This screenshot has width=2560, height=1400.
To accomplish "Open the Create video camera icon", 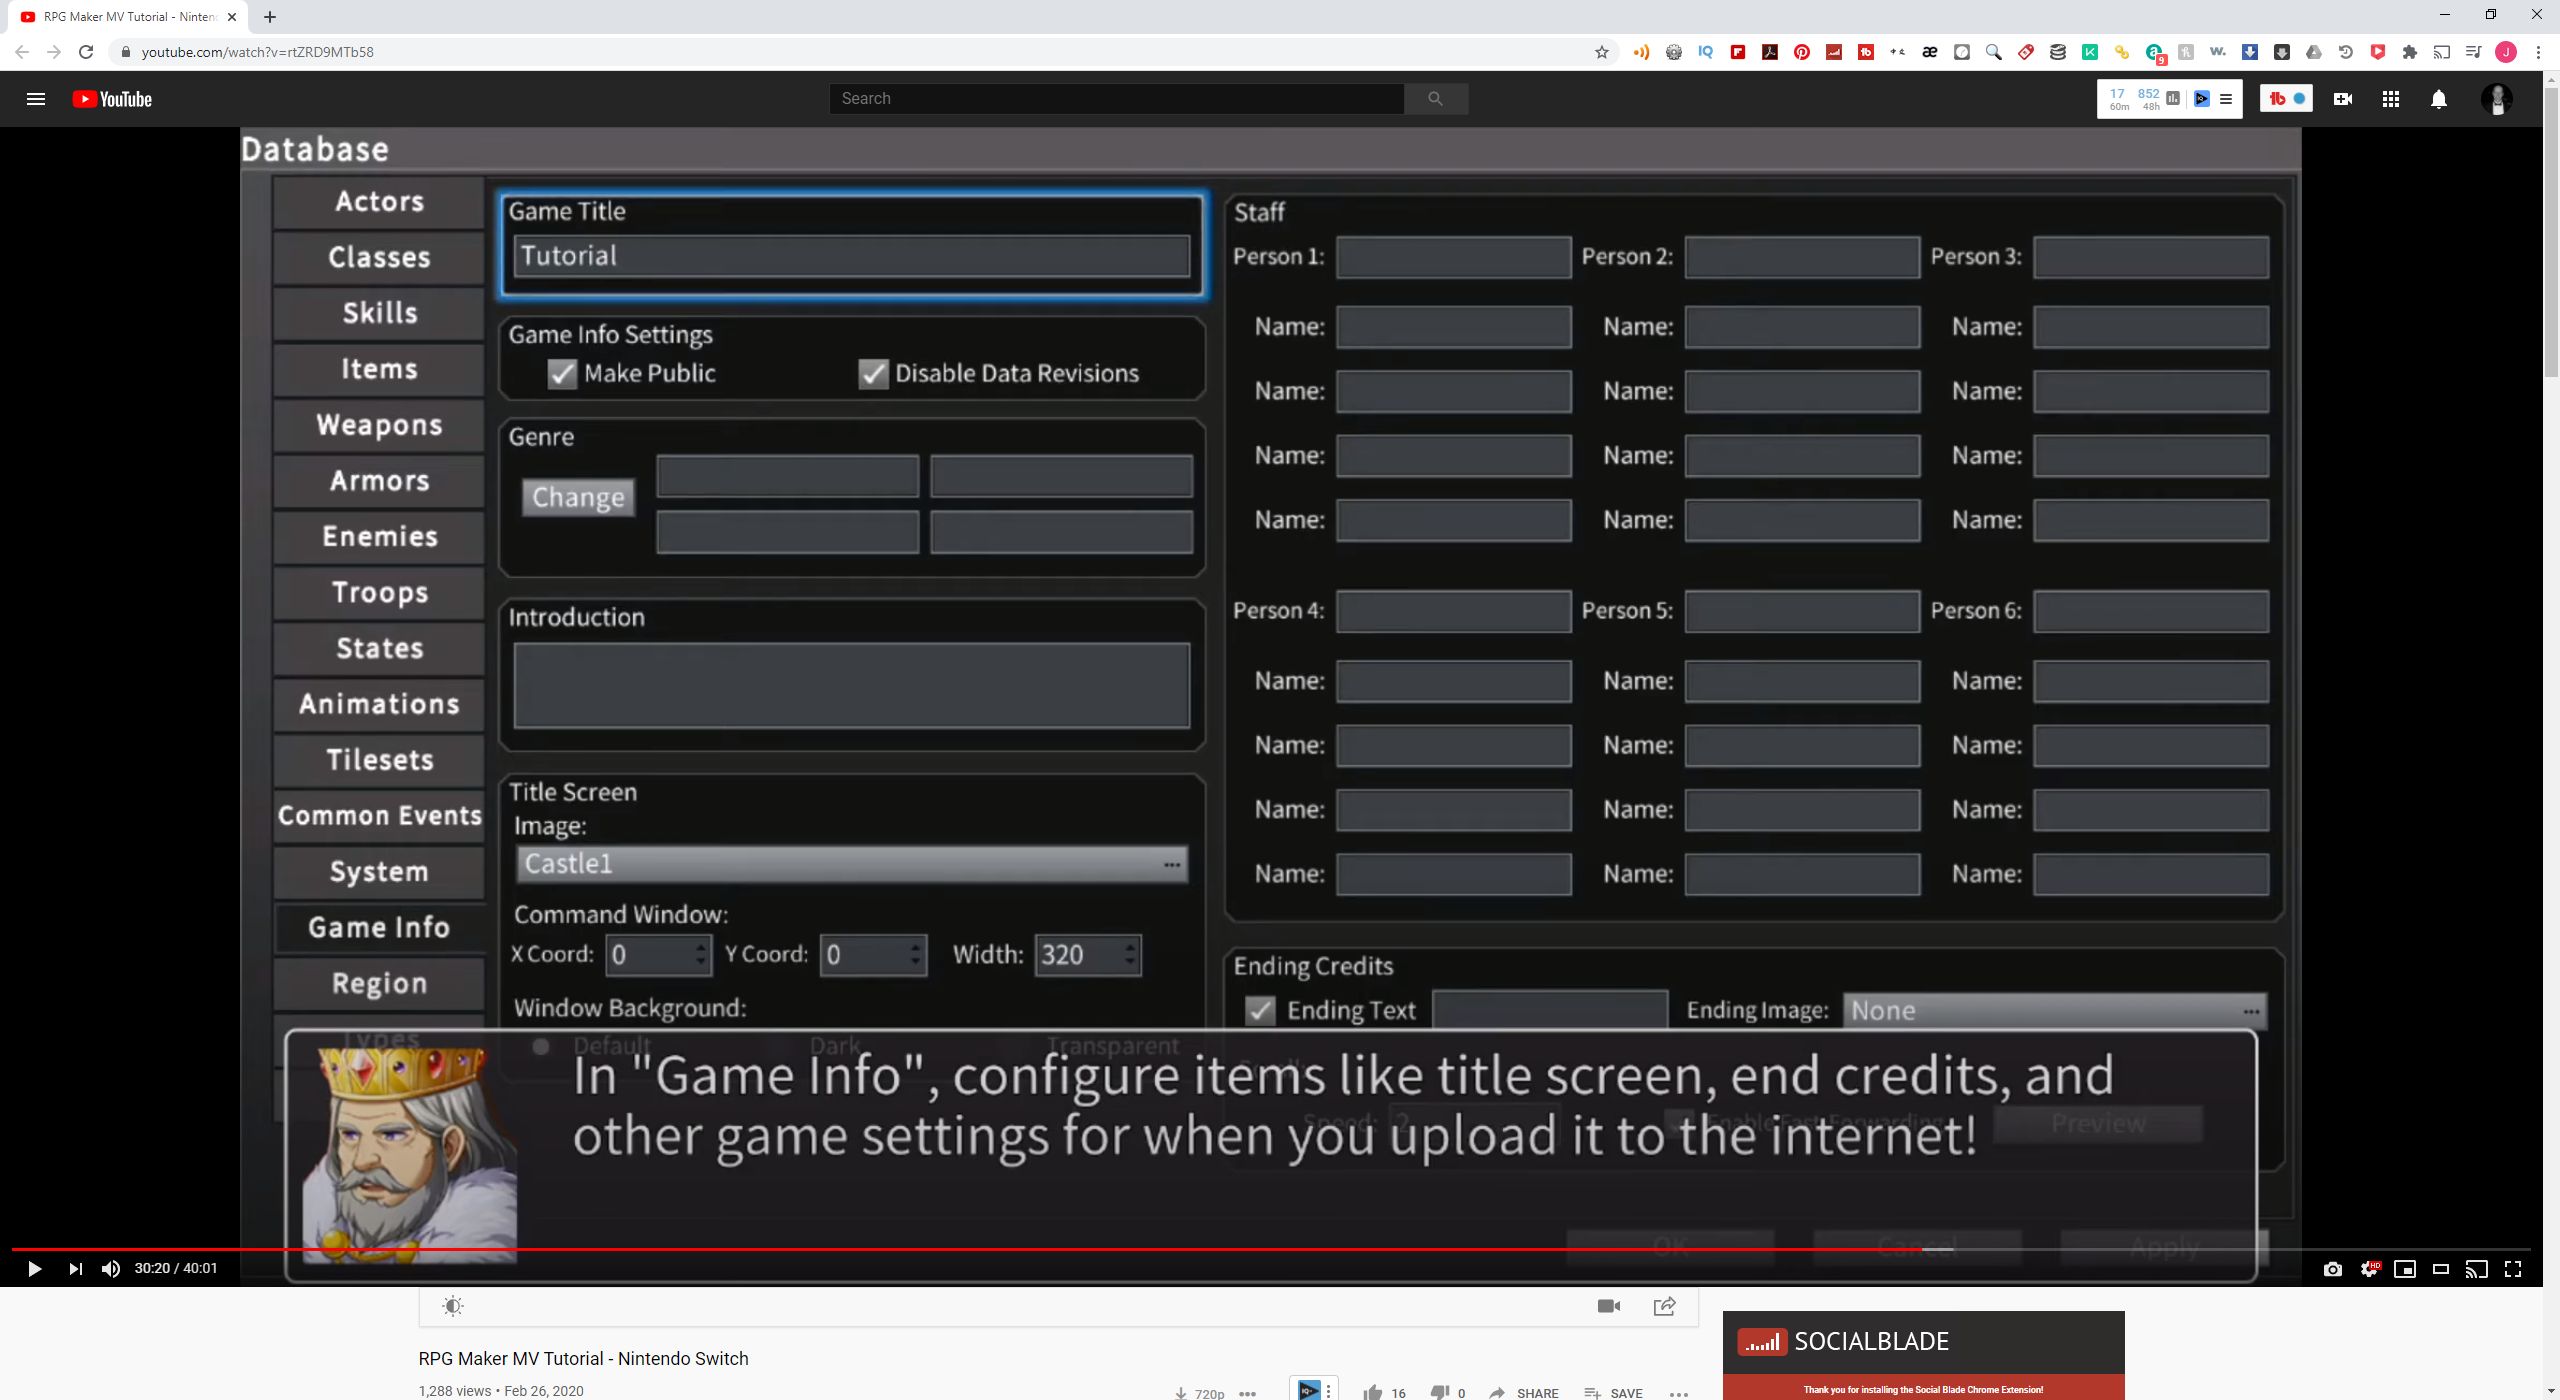I will coord(2342,99).
